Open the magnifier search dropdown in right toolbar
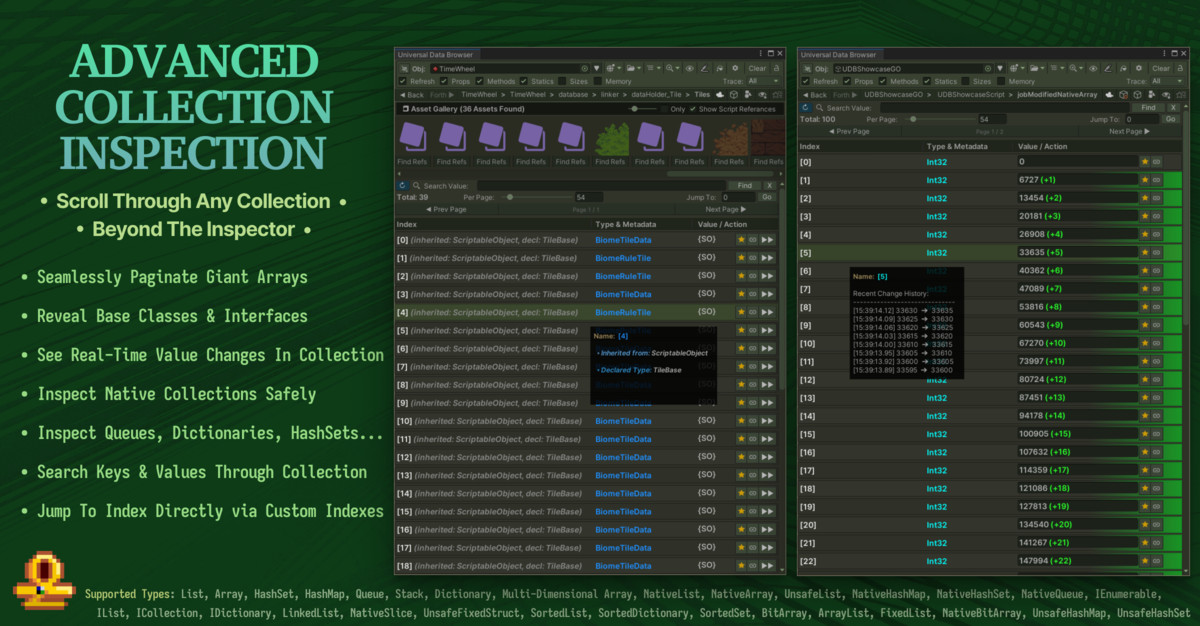Screen dimensions: 1200x626 (x=1076, y=68)
